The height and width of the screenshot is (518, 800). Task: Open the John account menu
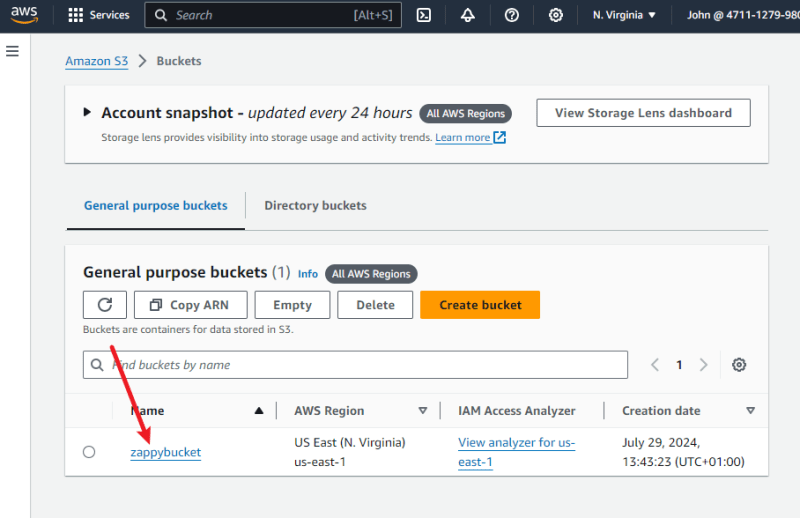click(x=743, y=15)
